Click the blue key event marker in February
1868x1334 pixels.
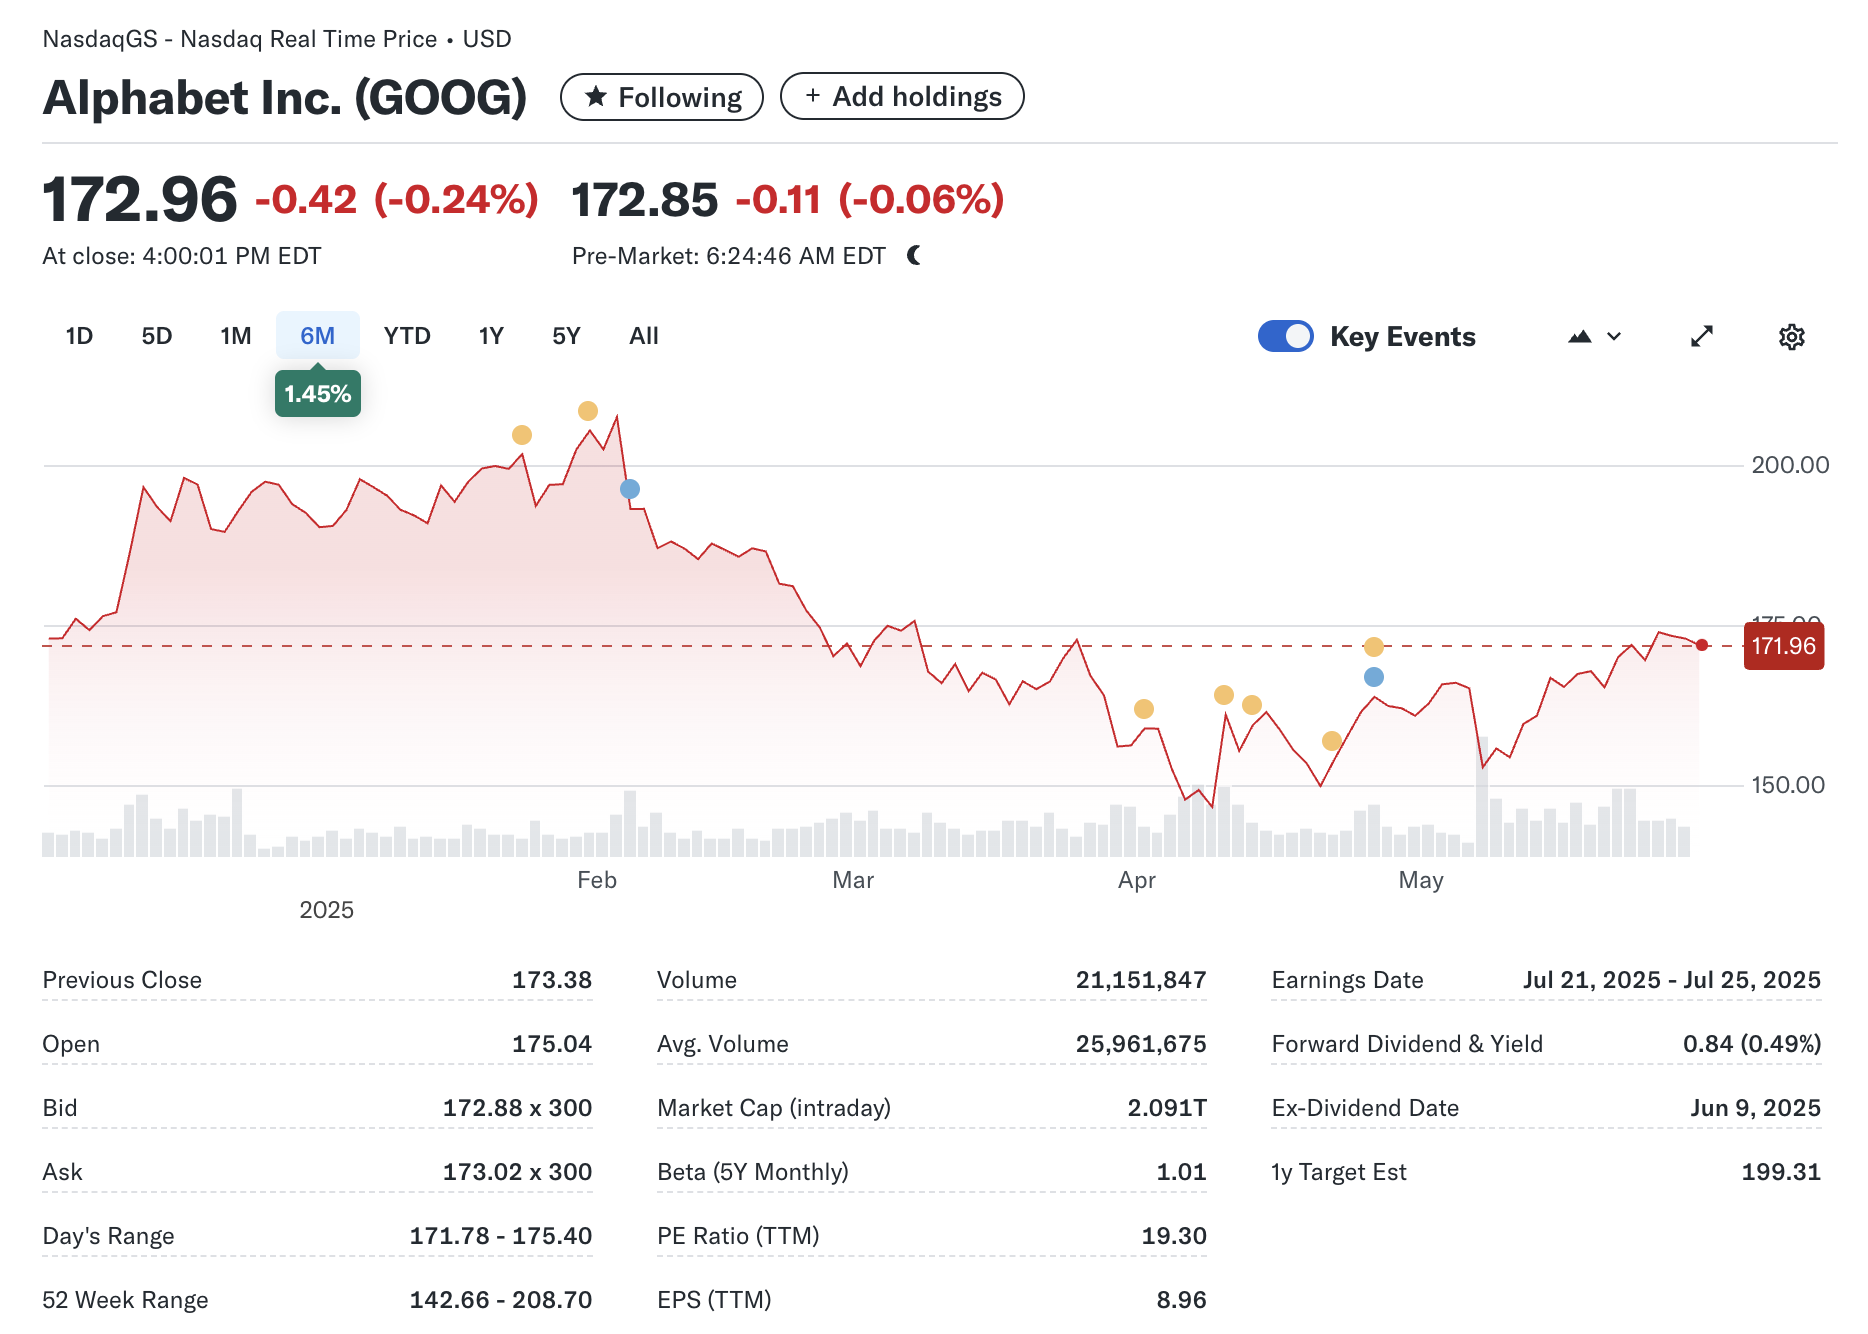630,489
